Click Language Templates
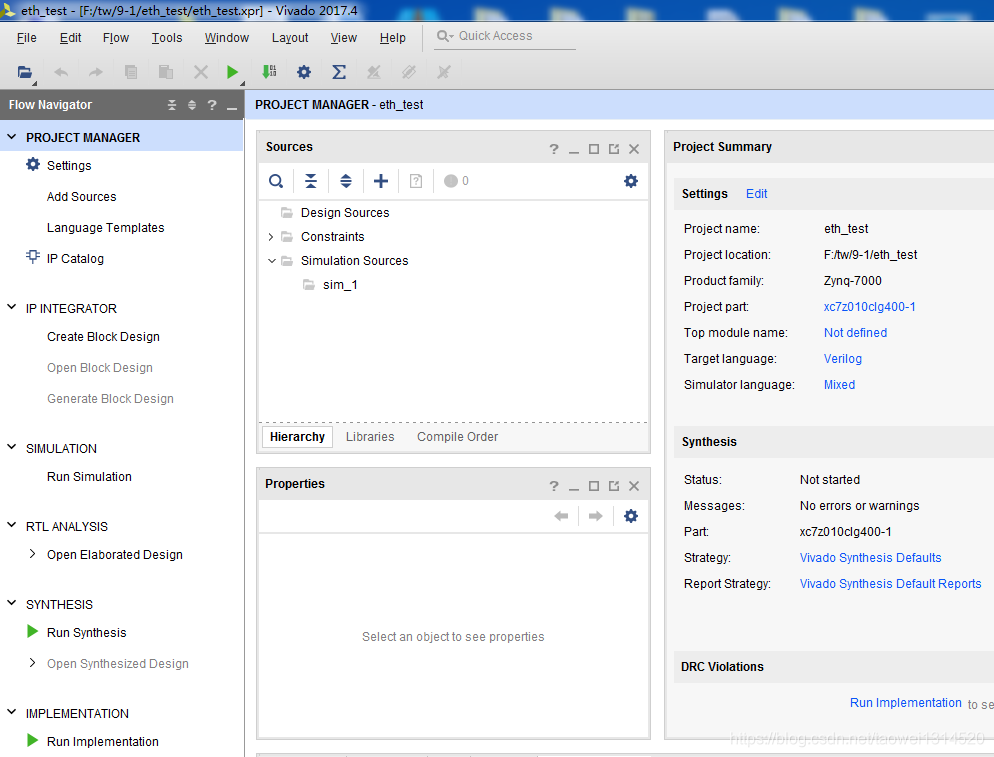The image size is (994, 757). [x=105, y=228]
